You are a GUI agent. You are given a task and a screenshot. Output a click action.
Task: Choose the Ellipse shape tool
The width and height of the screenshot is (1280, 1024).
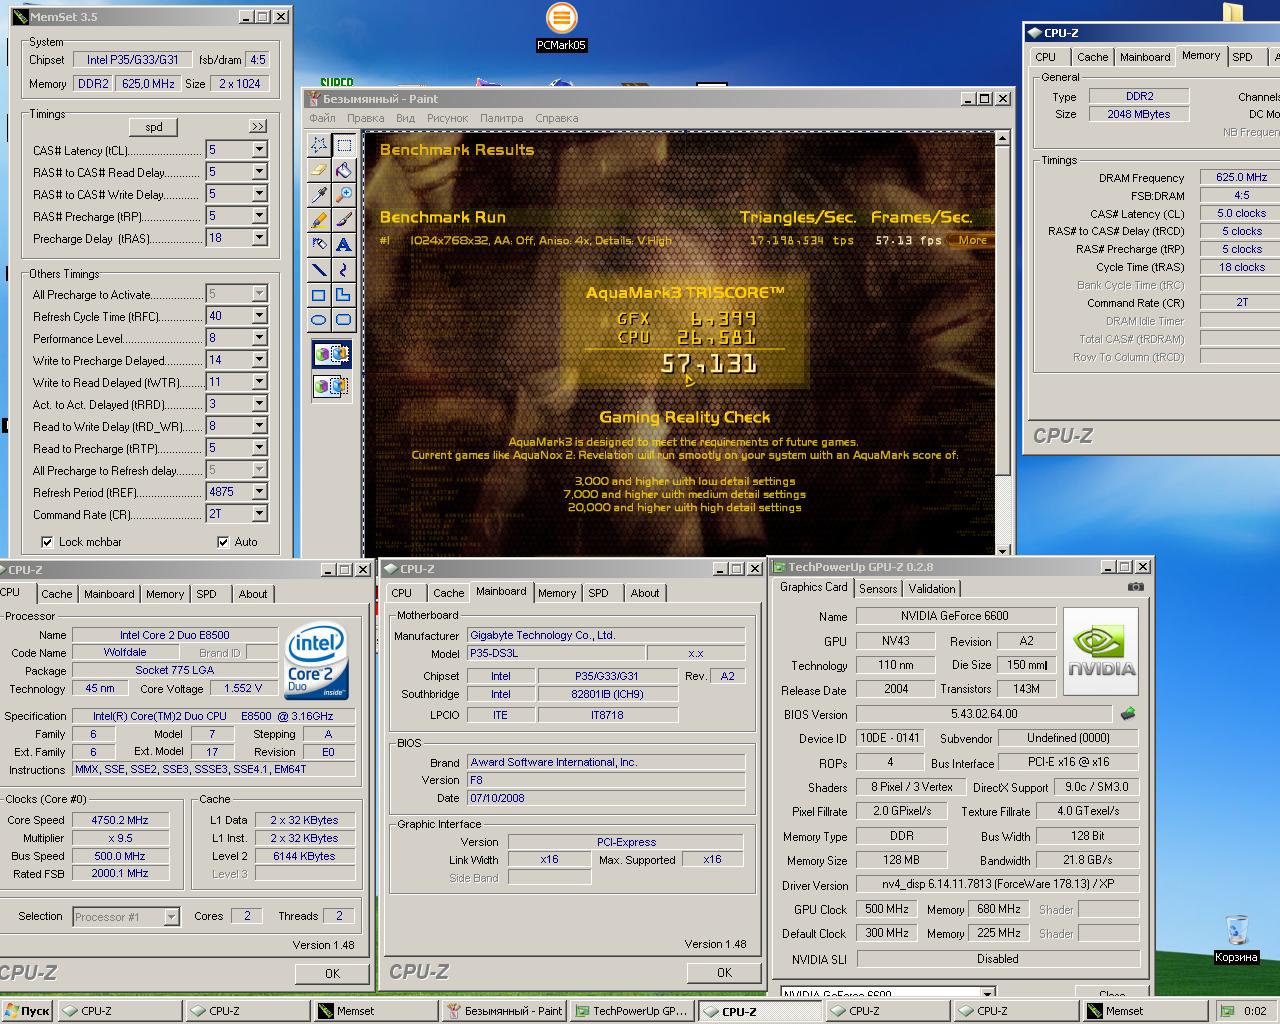pyautogui.click(x=319, y=320)
